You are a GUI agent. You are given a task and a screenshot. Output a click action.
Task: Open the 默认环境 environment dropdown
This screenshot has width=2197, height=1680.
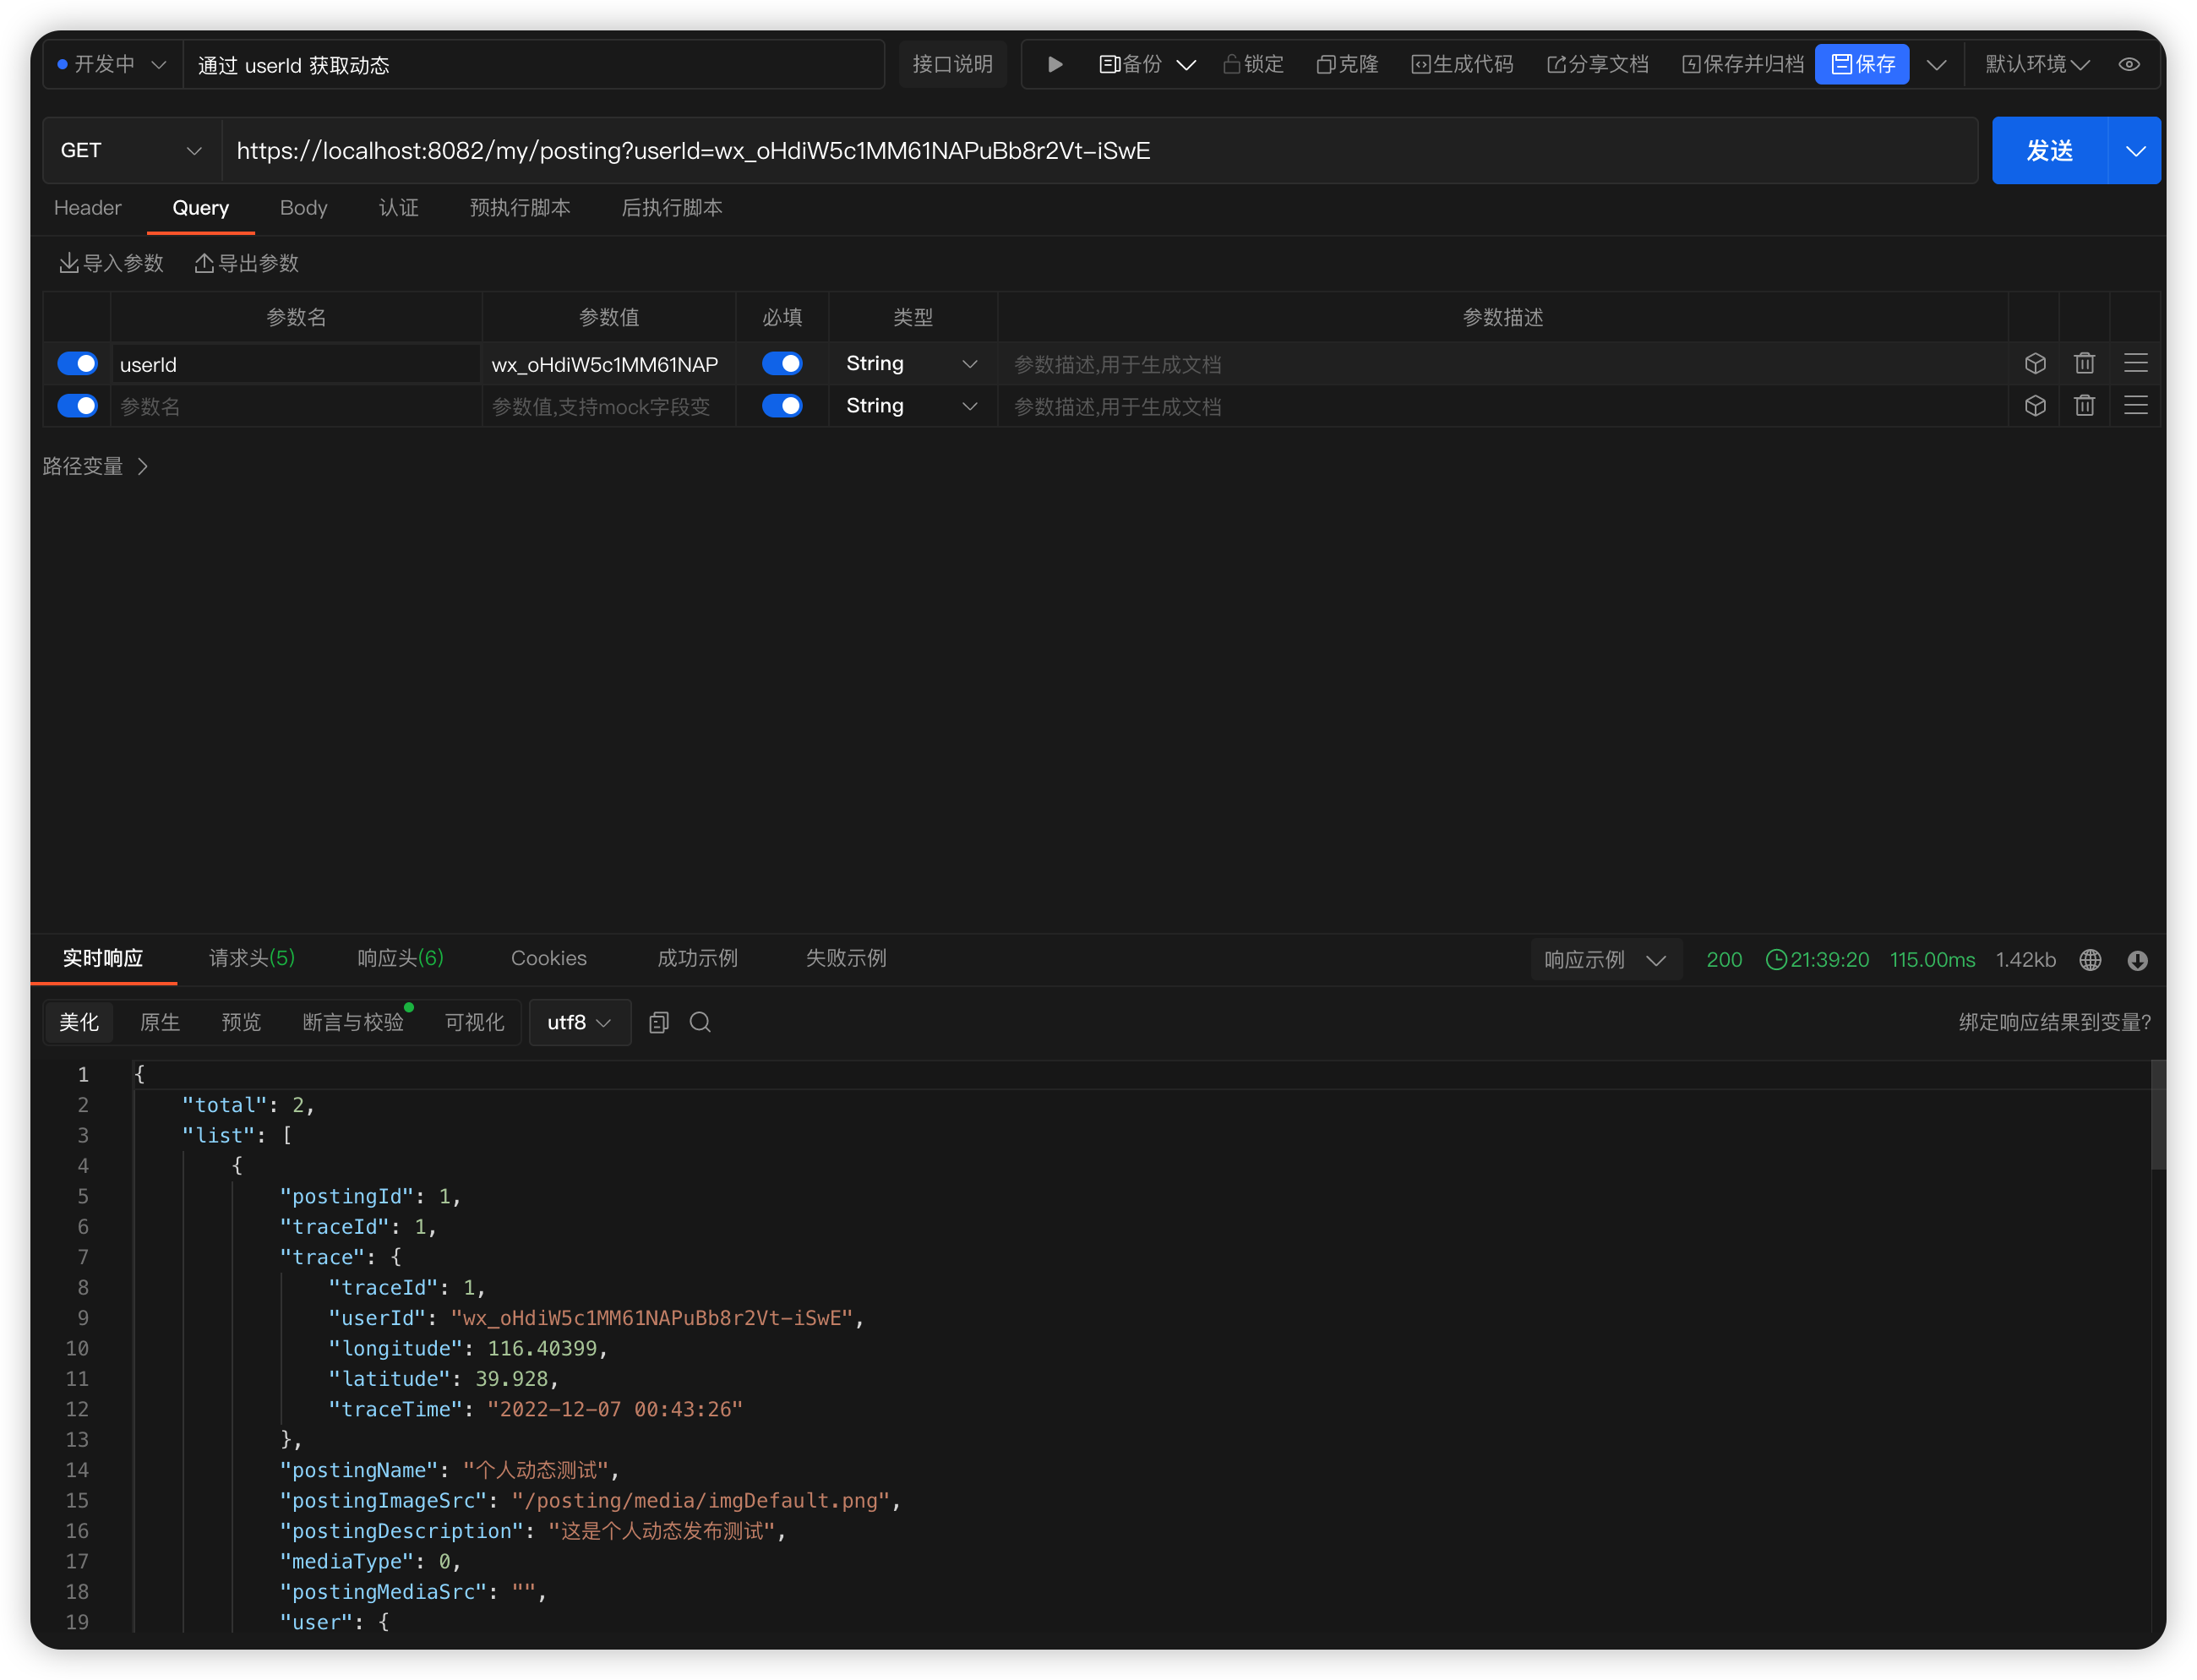tap(2037, 65)
